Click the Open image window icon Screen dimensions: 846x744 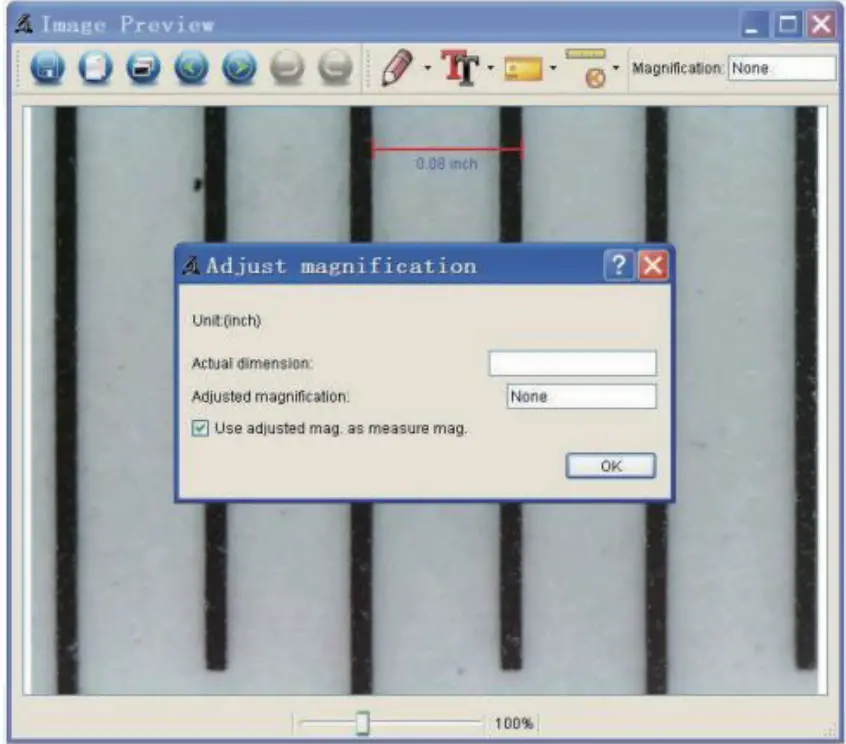[143, 68]
